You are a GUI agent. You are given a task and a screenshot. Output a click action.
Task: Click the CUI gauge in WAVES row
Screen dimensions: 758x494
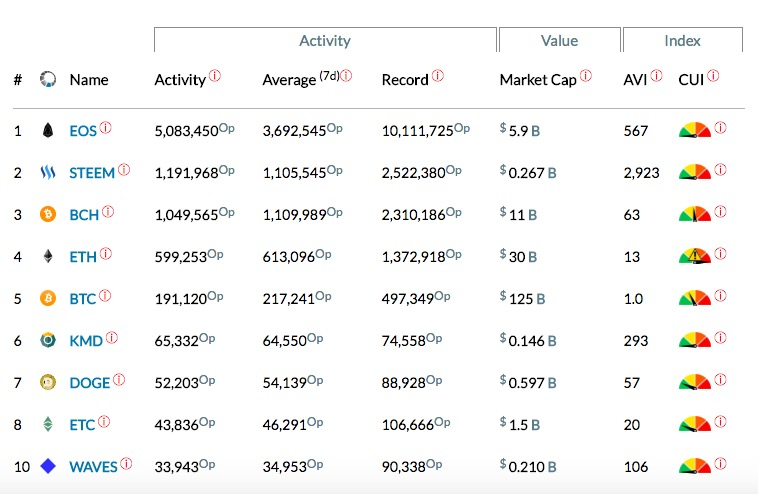(x=695, y=466)
